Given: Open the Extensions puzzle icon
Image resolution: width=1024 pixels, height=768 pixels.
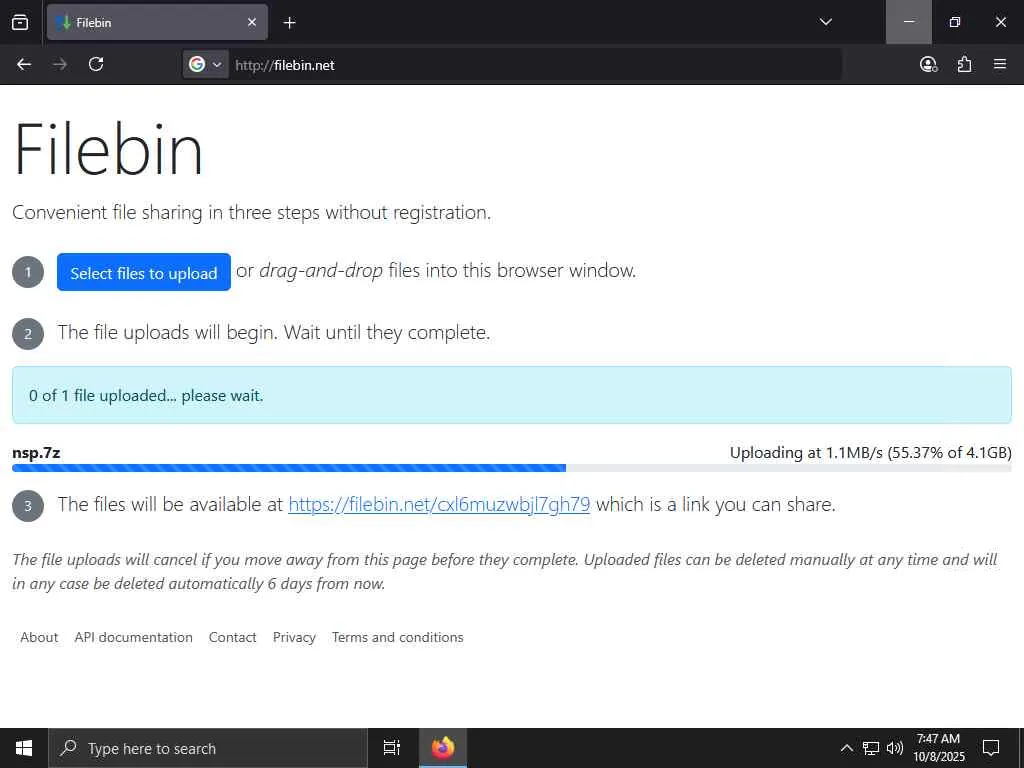Looking at the screenshot, I should (x=964, y=64).
